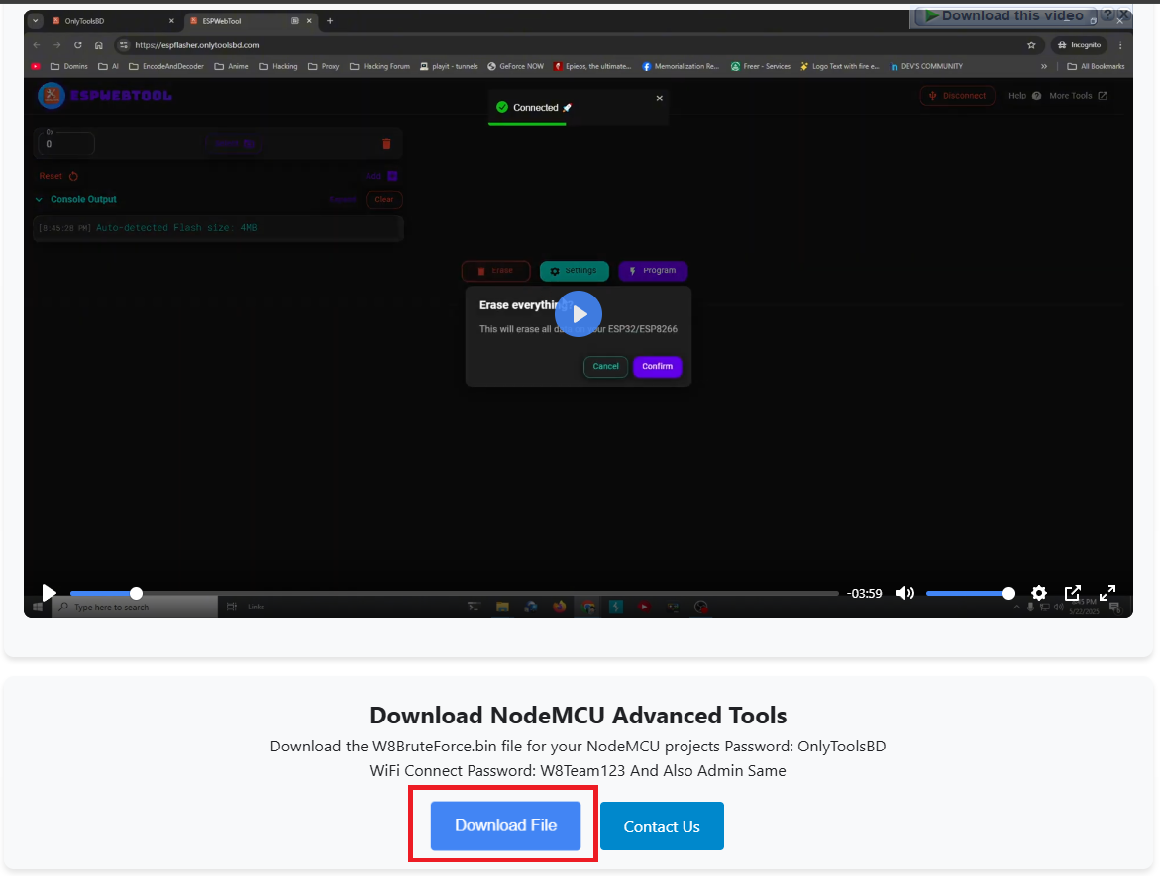Click the 'Download NodeMCU Advanced Tools' heading
This screenshot has width=1160, height=876.
click(x=579, y=715)
